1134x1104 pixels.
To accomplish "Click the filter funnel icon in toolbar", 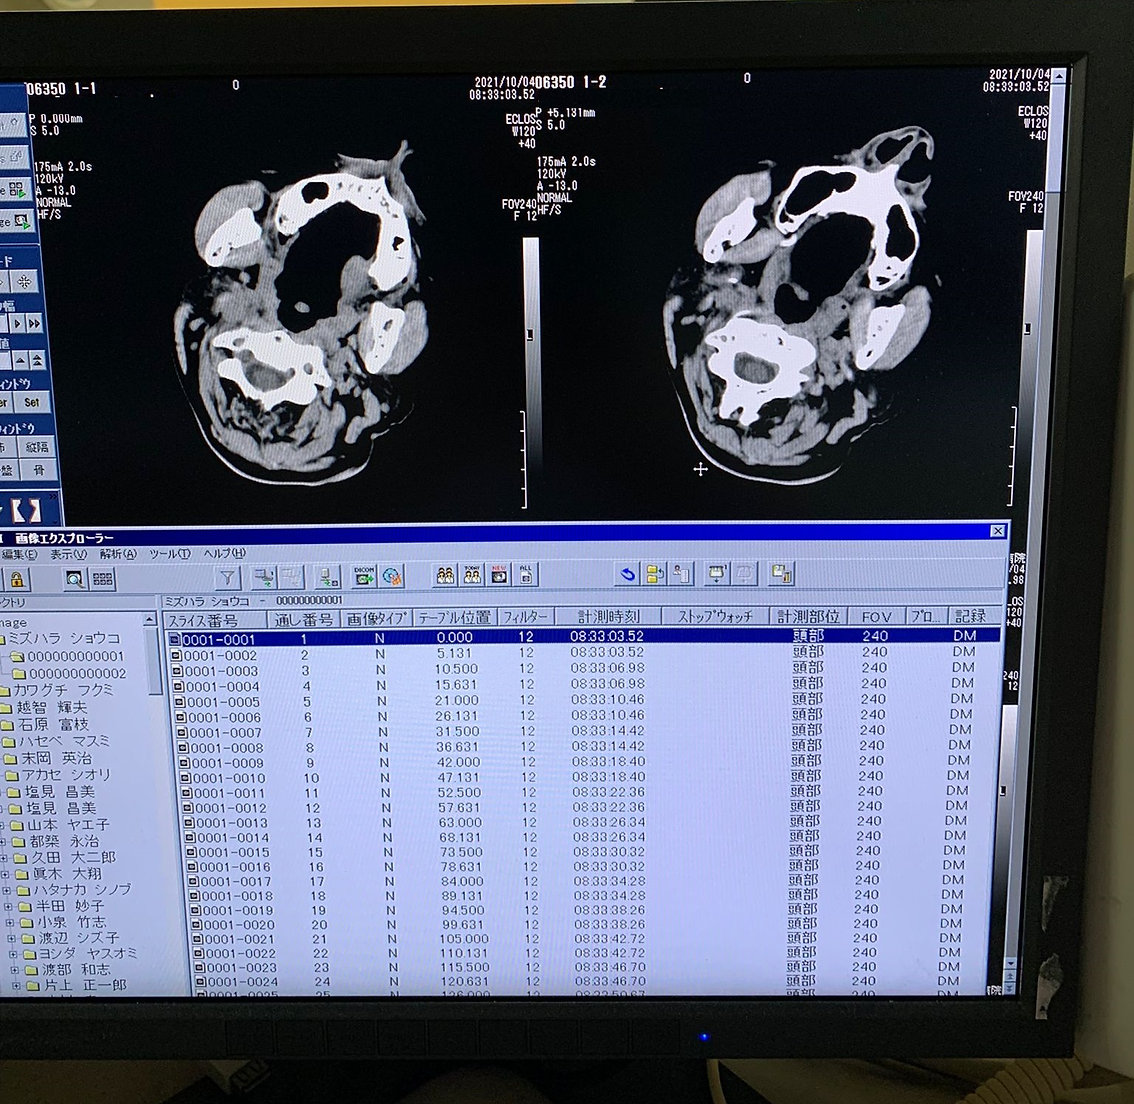I will [228, 576].
